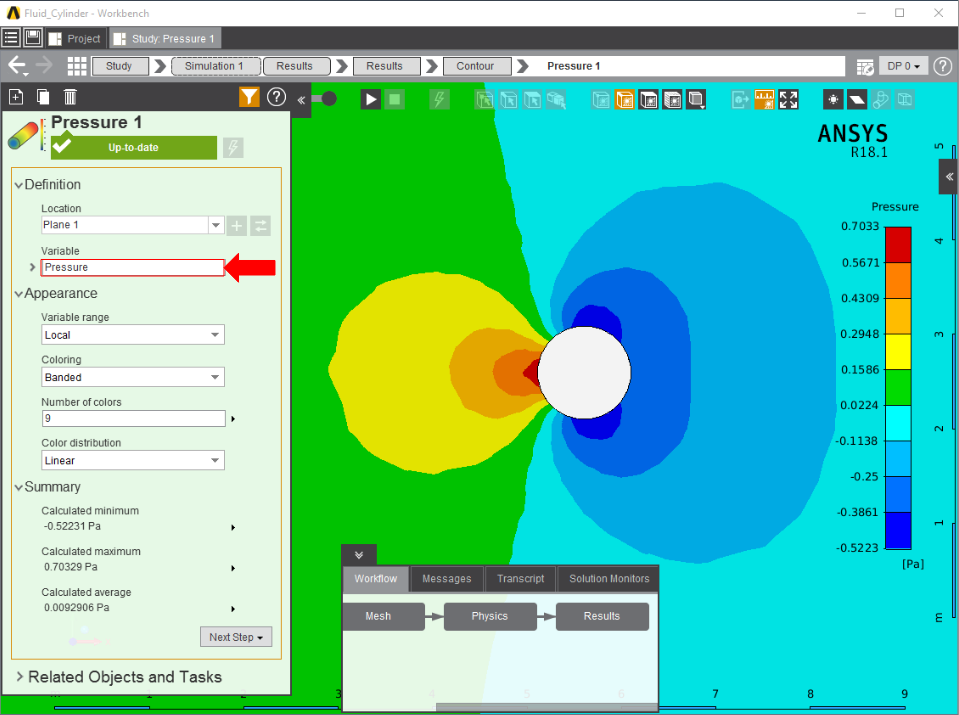Click the fit-to-window expand arrows icon
959x715 pixels.
788,99
